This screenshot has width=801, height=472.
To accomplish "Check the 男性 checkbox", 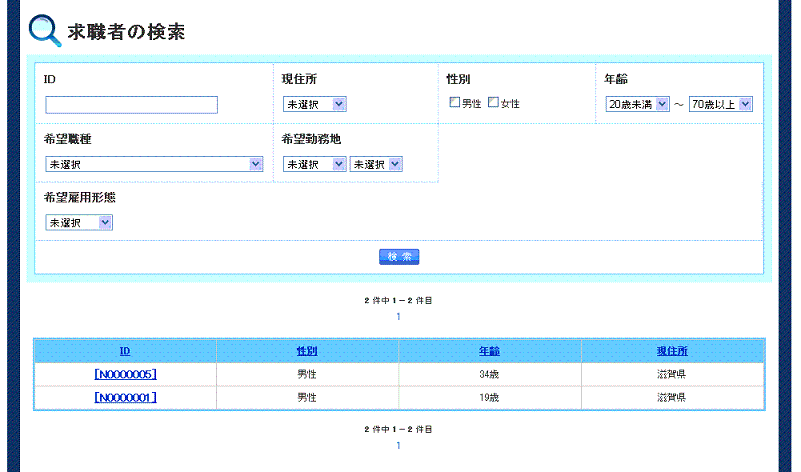I will pos(455,103).
